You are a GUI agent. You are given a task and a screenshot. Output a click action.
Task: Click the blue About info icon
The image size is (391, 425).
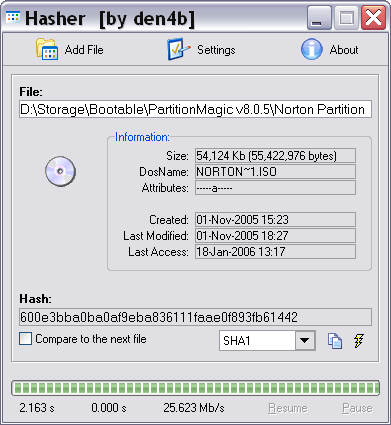tap(311, 49)
